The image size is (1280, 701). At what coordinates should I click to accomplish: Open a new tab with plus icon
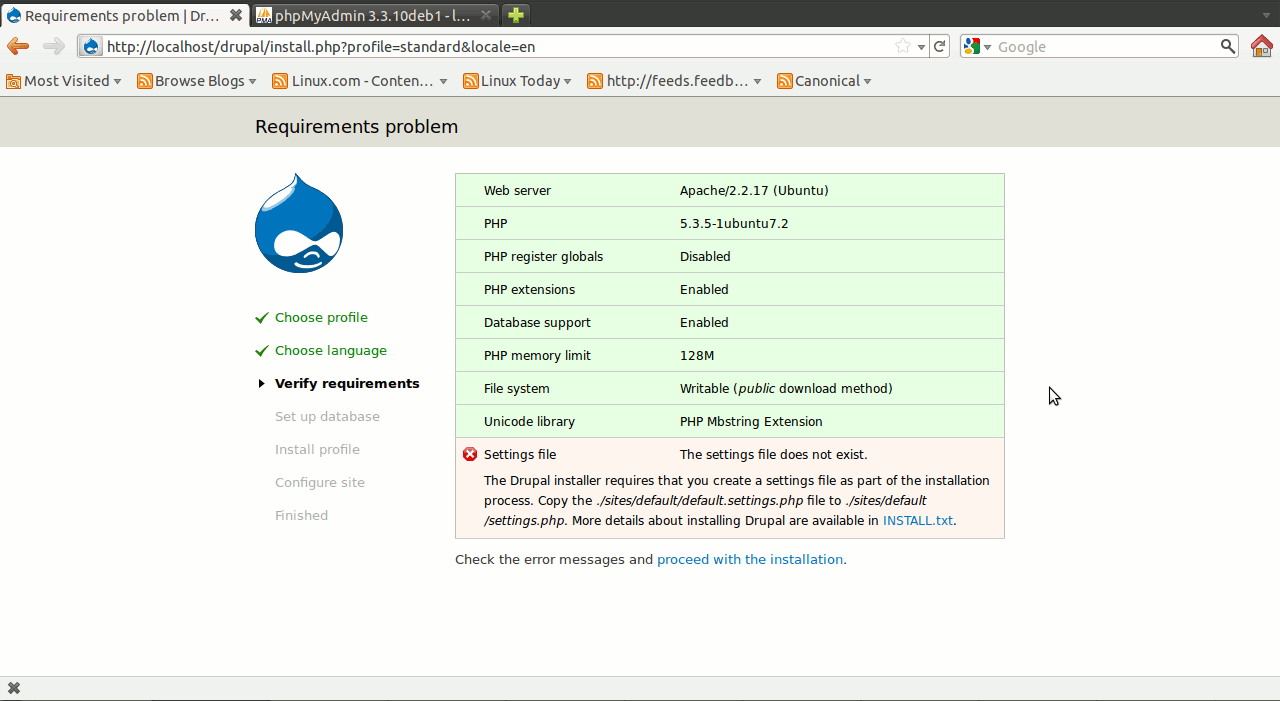click(516, 15)
